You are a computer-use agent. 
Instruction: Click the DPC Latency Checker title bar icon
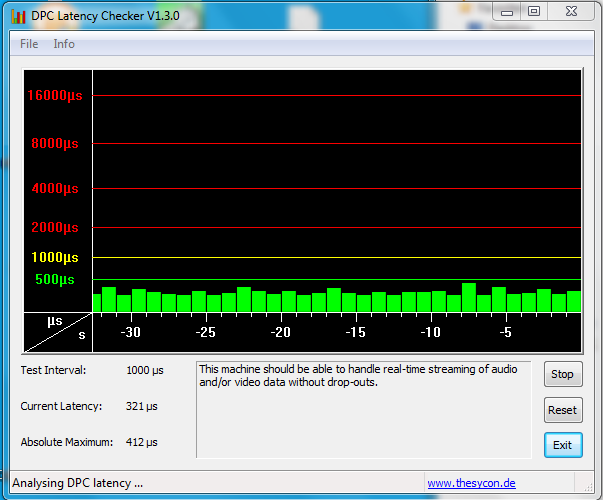pos(18,16)
